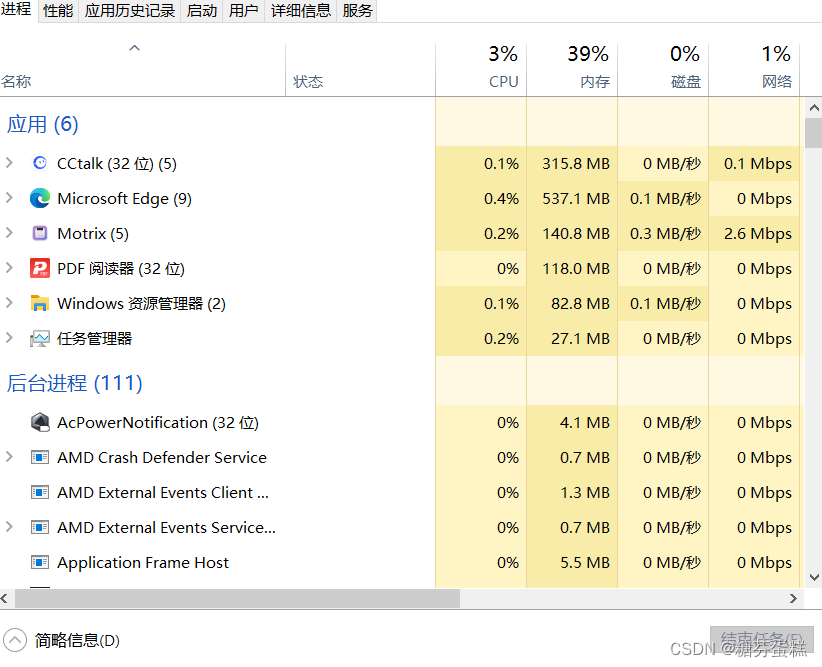Sort processes by 磁盘 column header
Image resolution: width=822 pixels, height=667 pixels.
tap(663, 70)
